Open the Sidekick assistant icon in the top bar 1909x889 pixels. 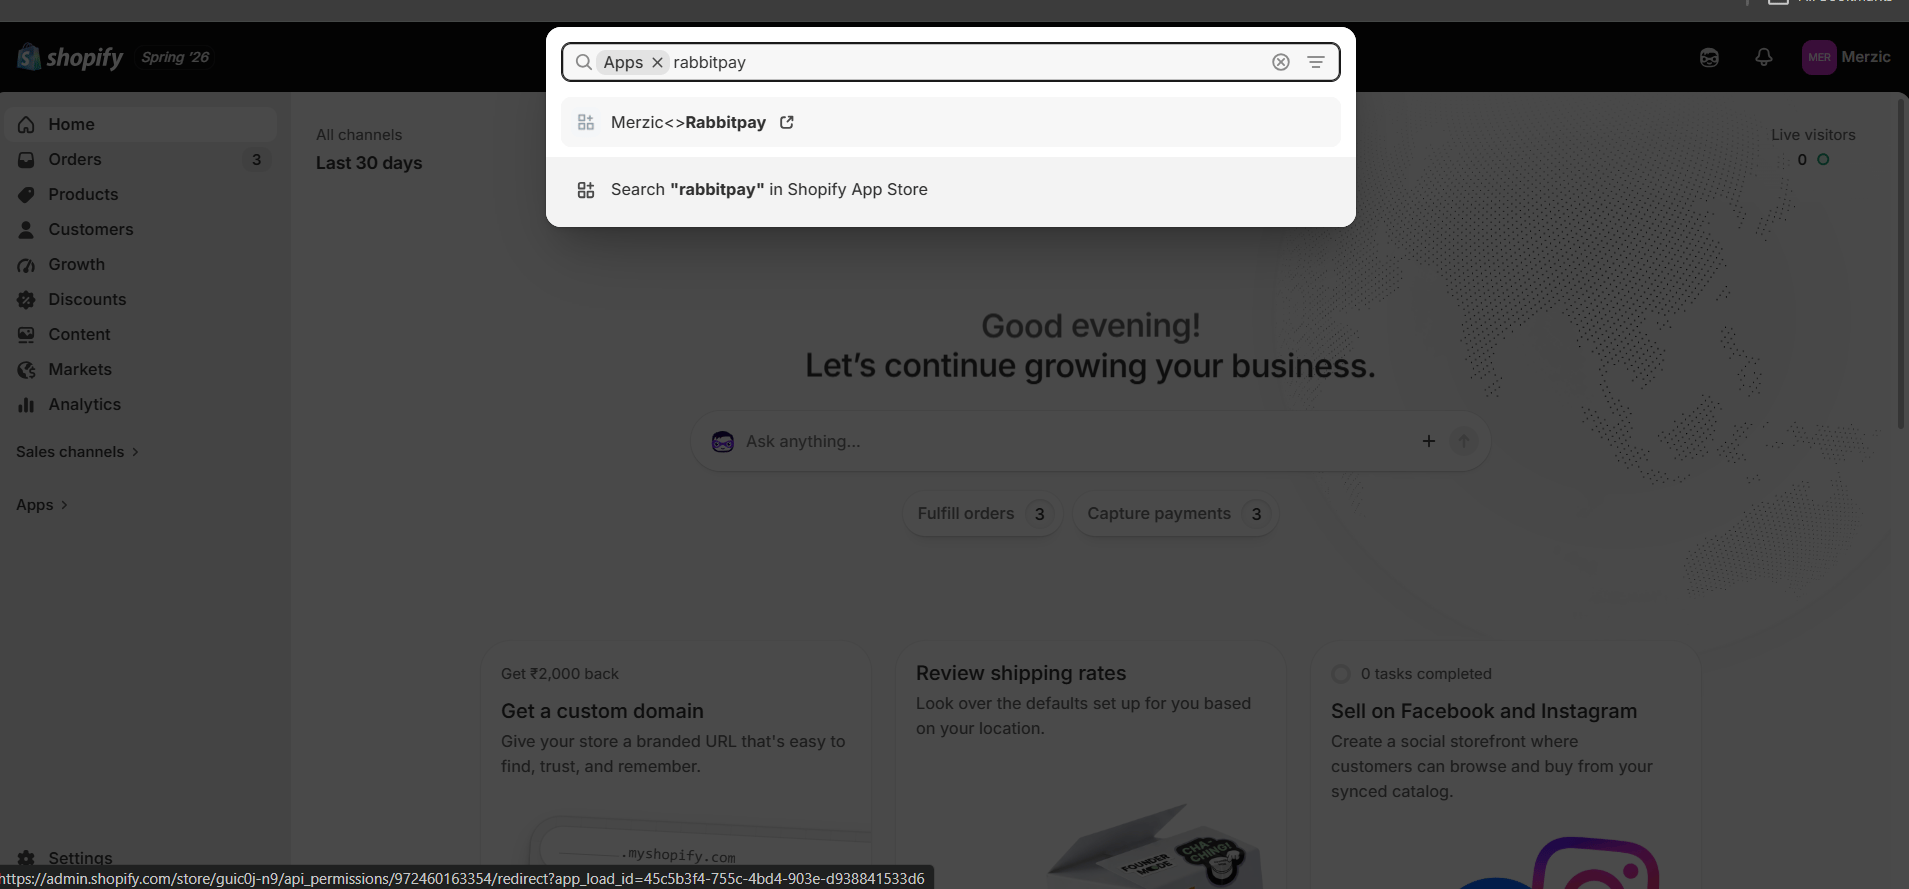1709,57
